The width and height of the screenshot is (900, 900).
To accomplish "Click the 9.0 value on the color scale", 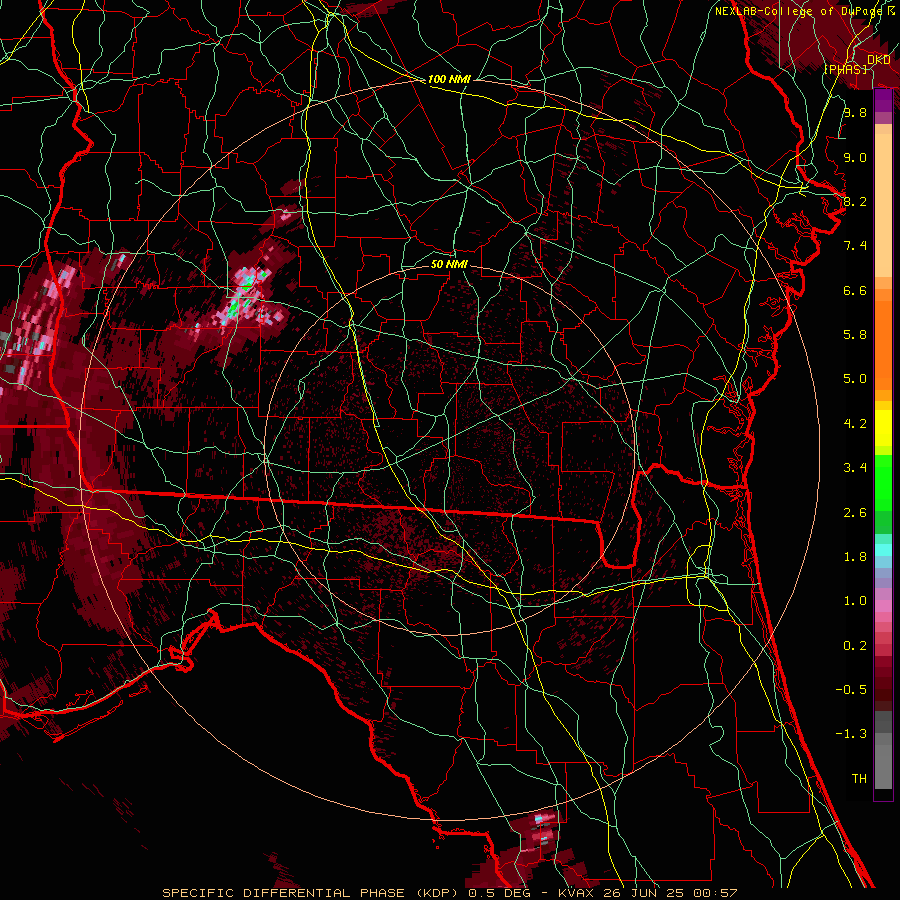I will 855,157.
